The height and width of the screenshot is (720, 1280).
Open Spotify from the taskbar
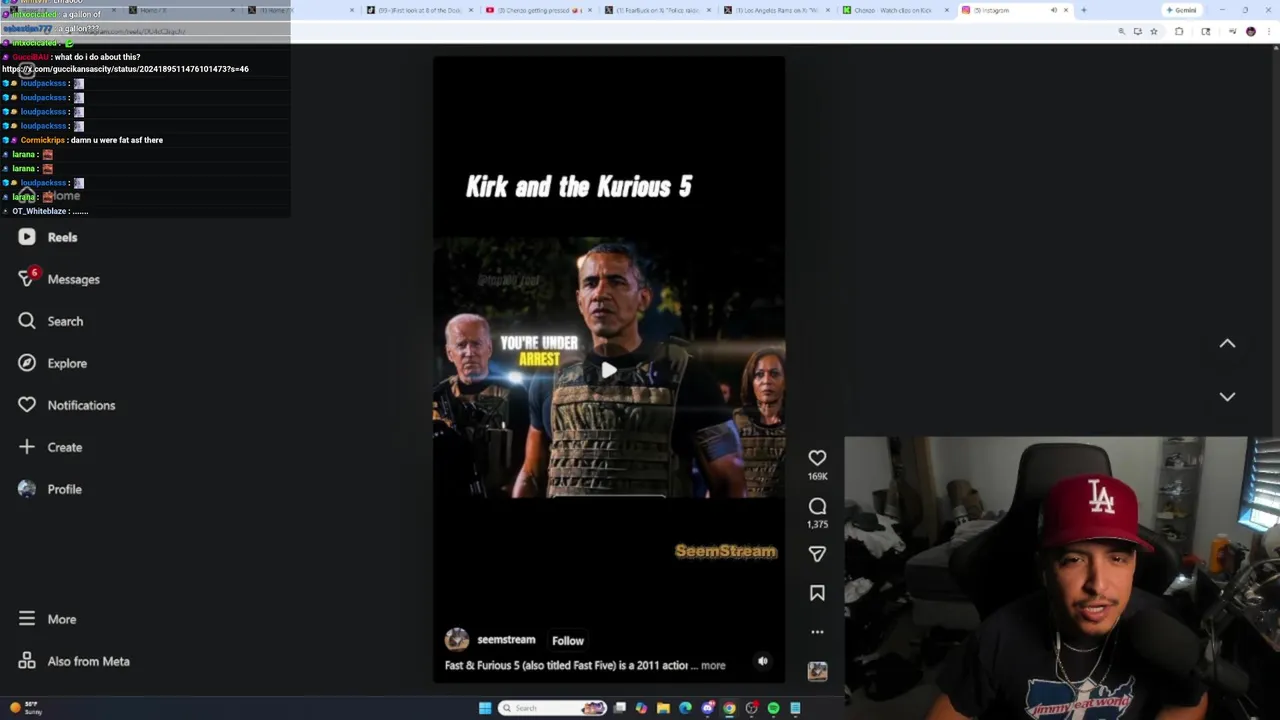coord(773,708)
